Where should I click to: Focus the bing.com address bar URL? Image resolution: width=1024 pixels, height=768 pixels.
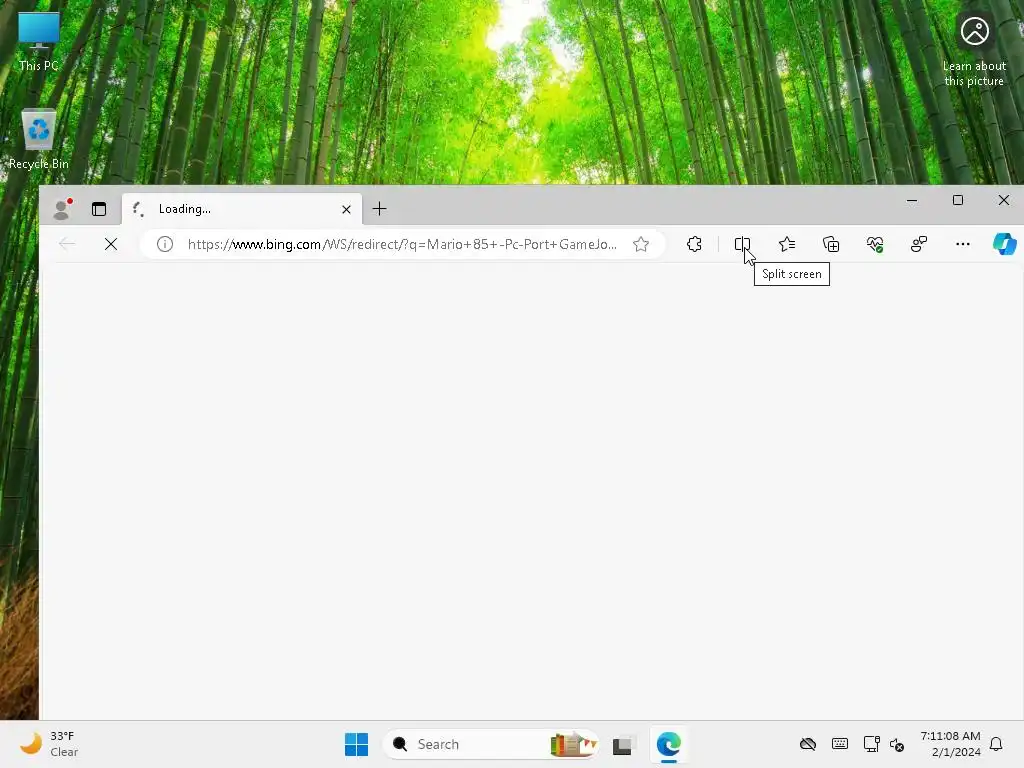[x=402, y=244]
